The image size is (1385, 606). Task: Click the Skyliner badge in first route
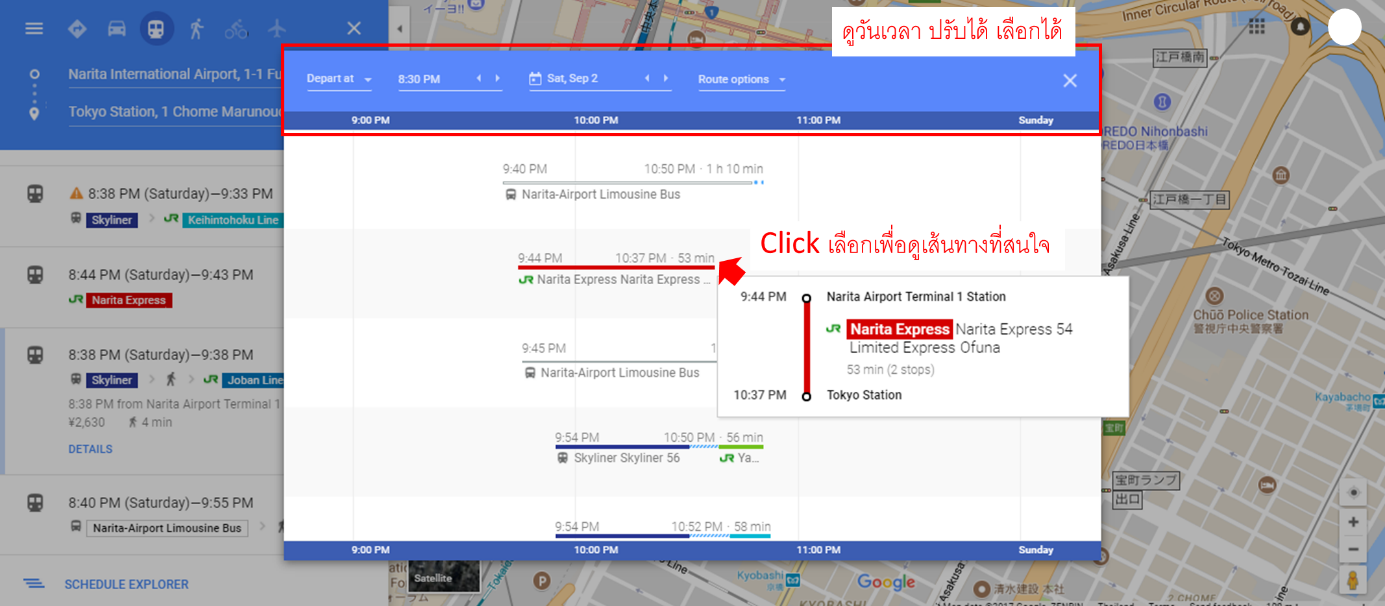point(112,220)
